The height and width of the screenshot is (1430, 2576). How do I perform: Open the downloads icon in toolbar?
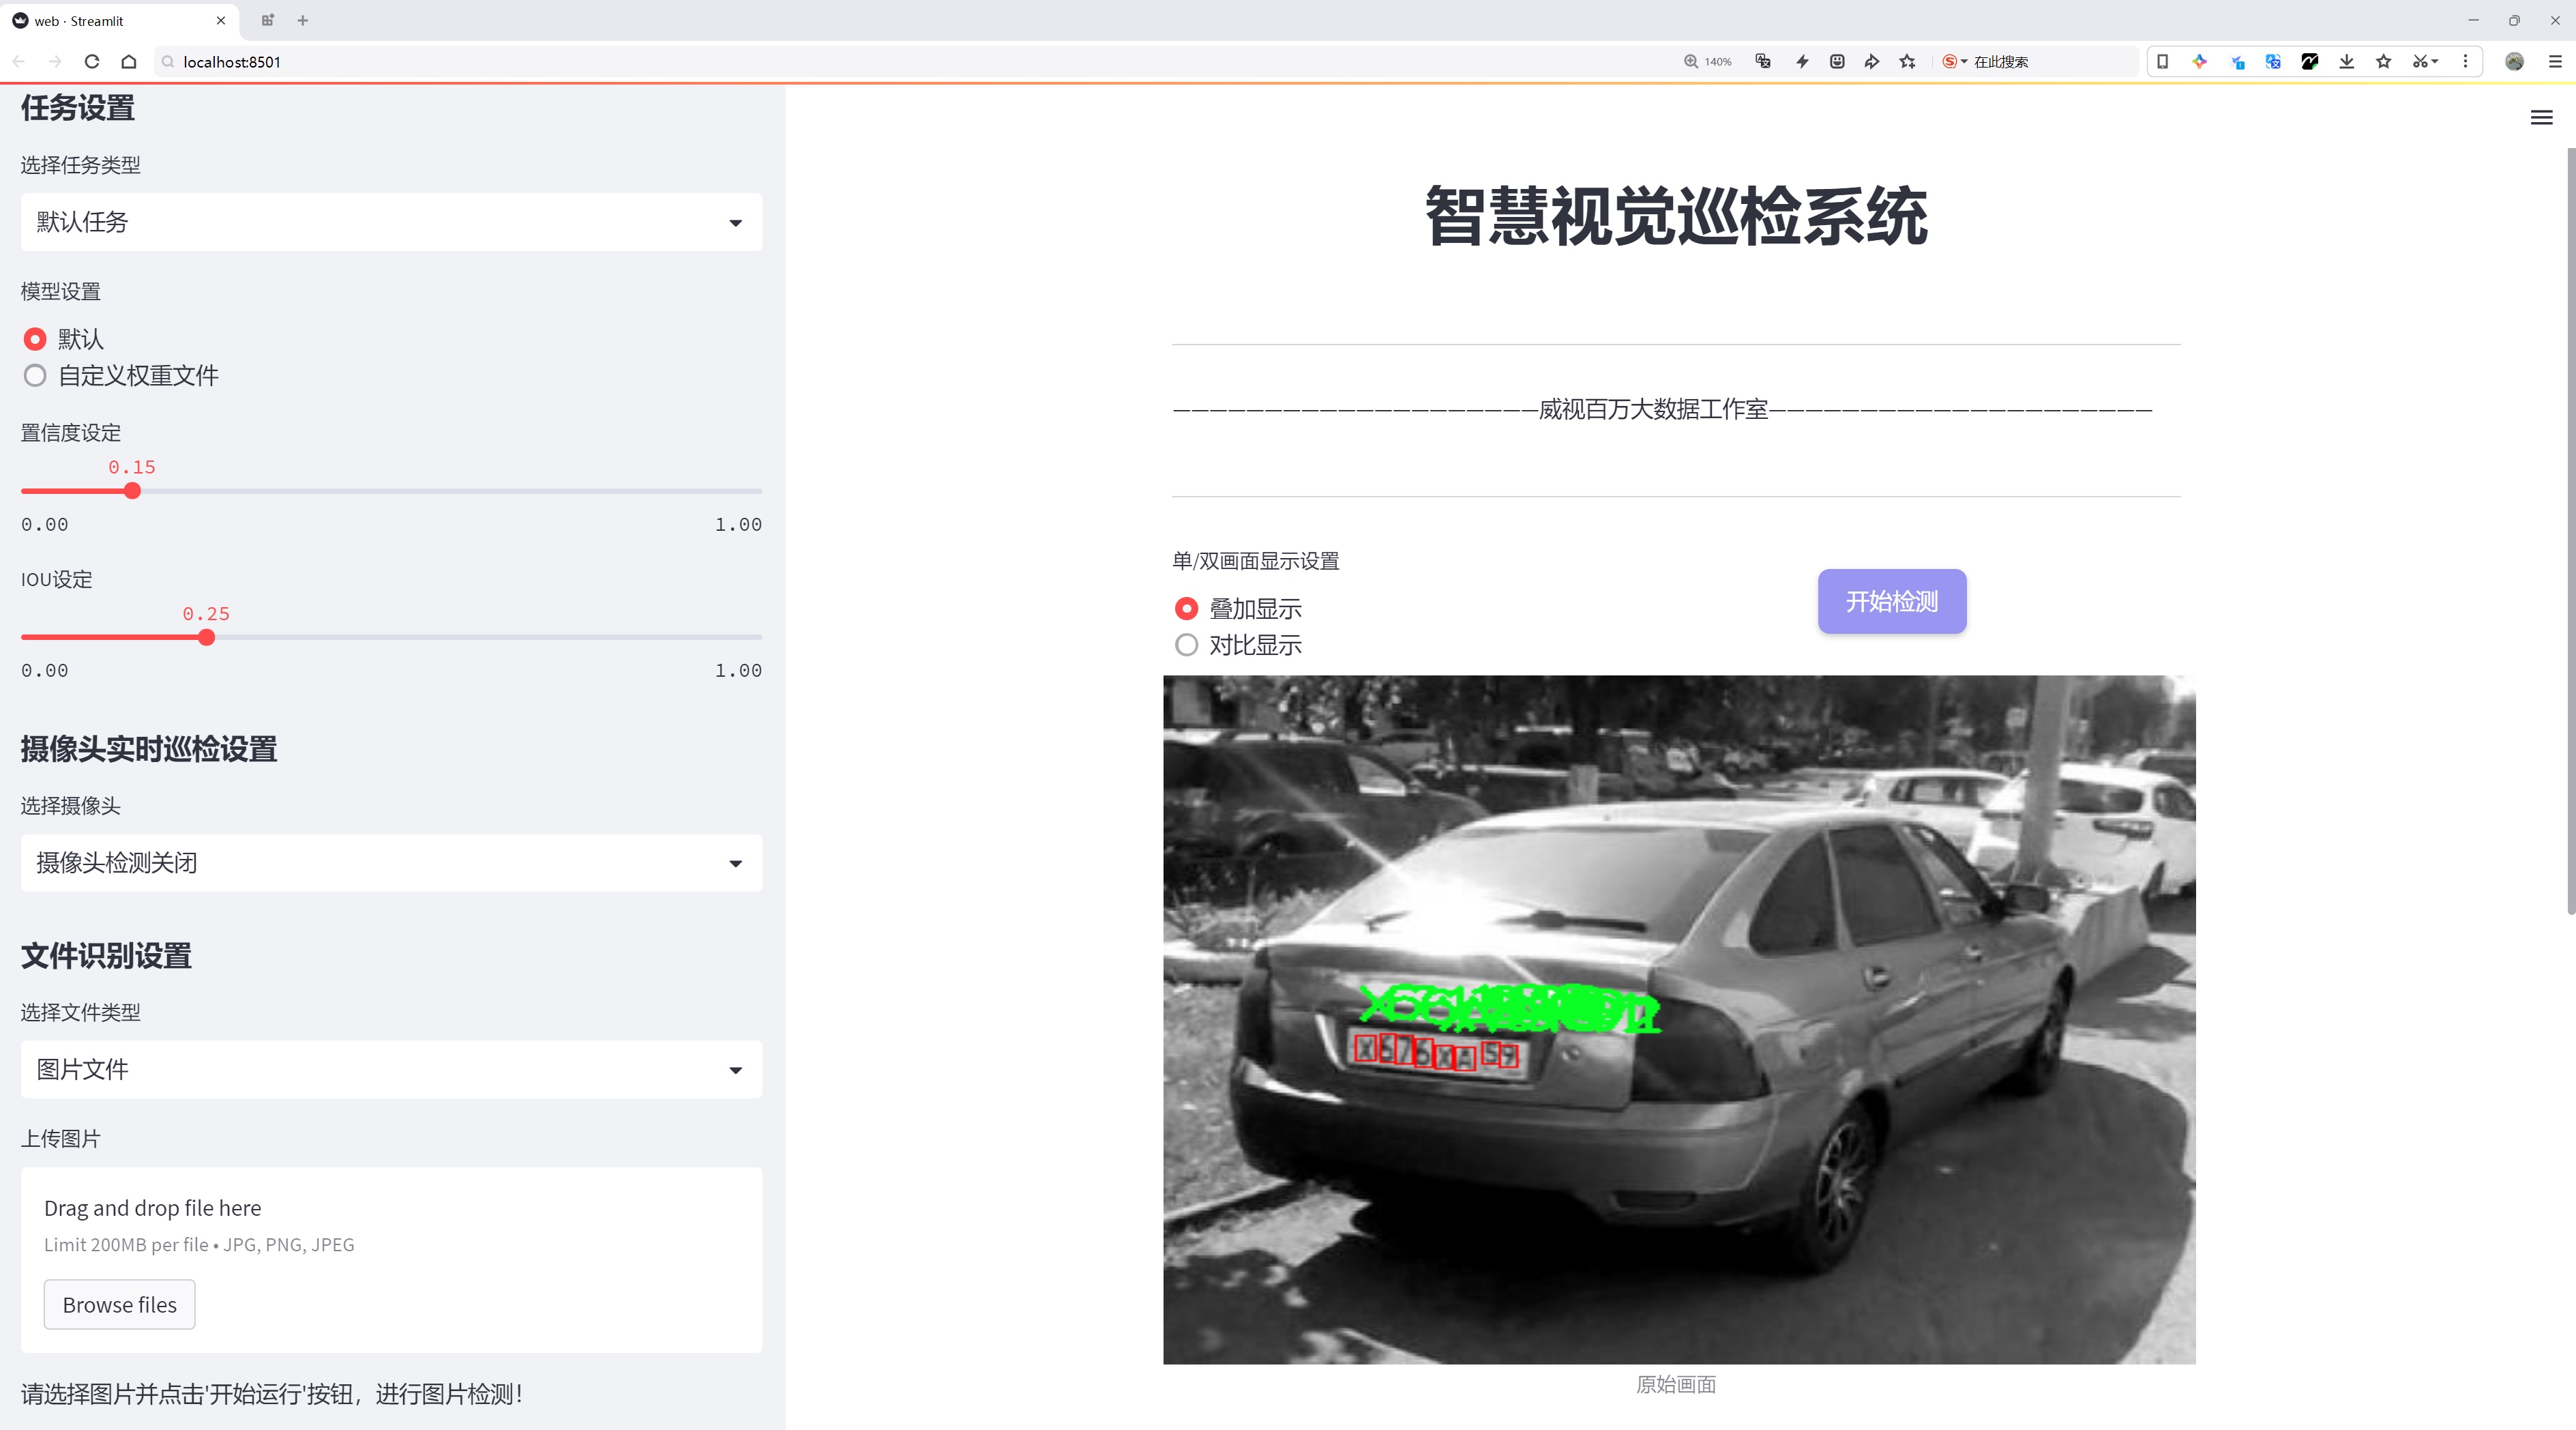pyautogui.click(x=2346, y=62)
